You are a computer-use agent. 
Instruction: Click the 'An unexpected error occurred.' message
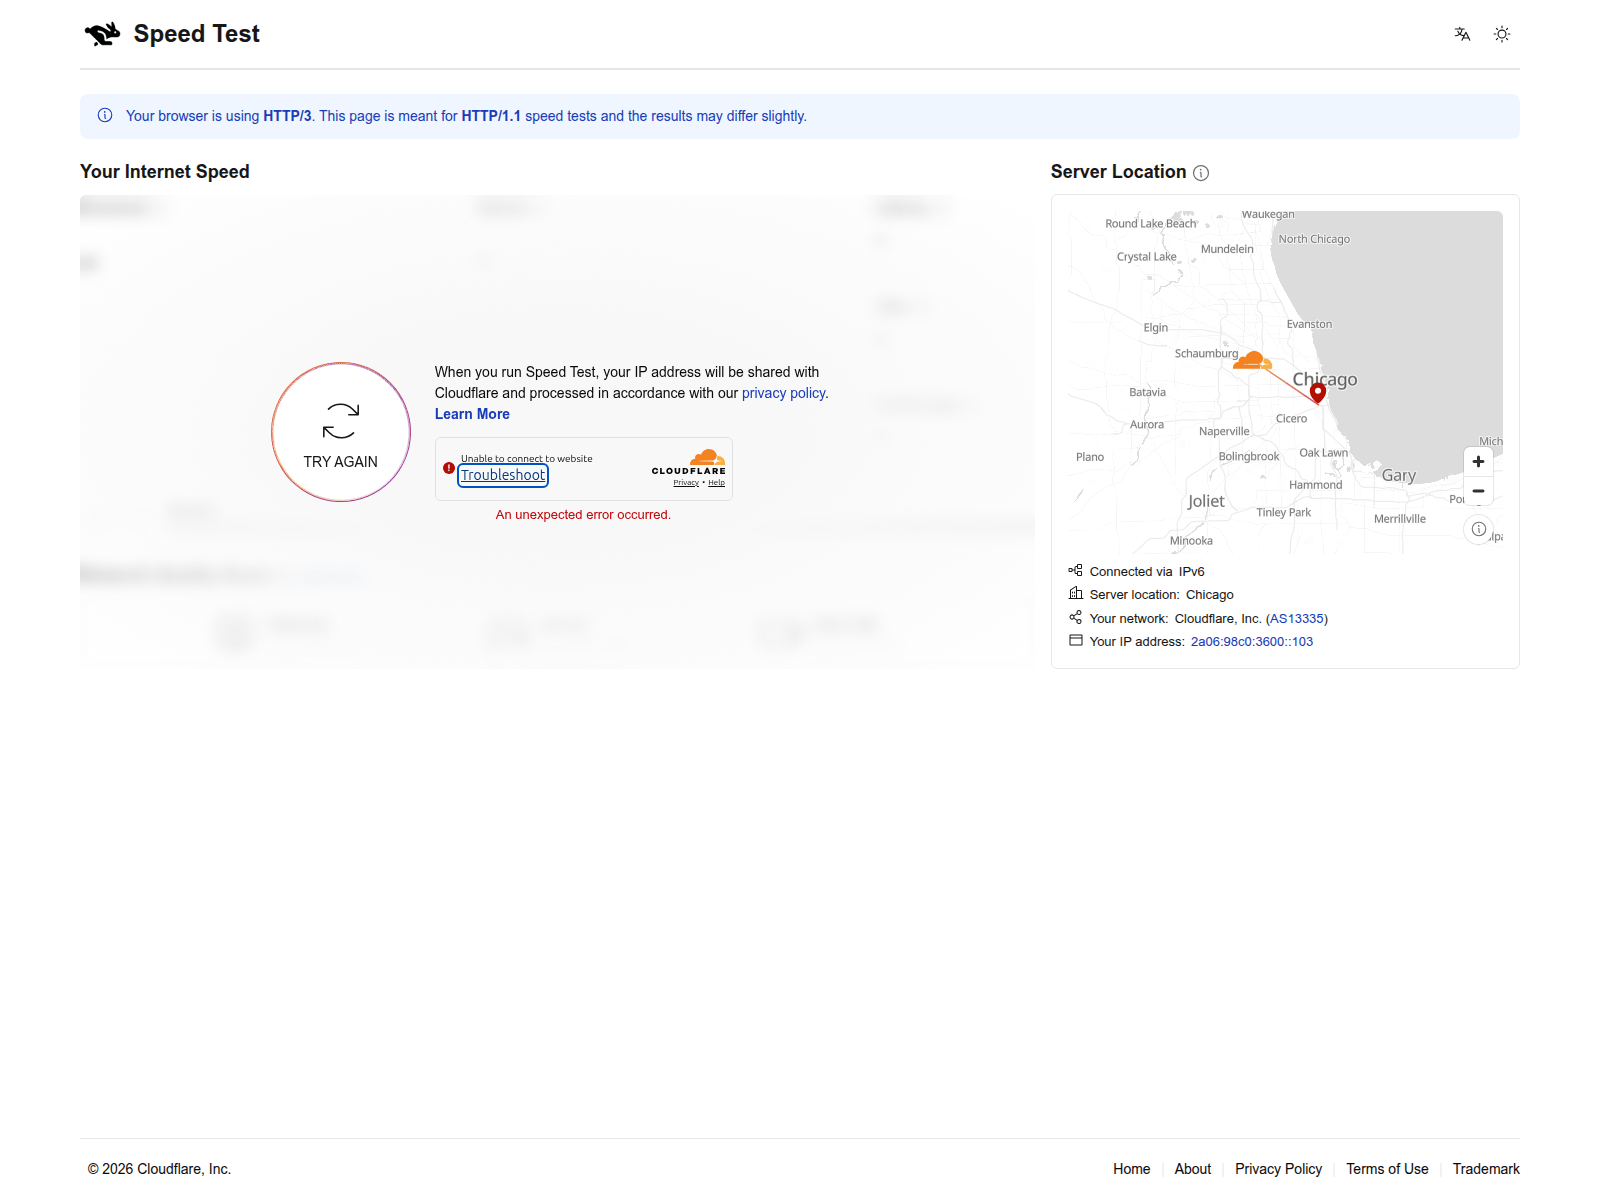point(583,515)
